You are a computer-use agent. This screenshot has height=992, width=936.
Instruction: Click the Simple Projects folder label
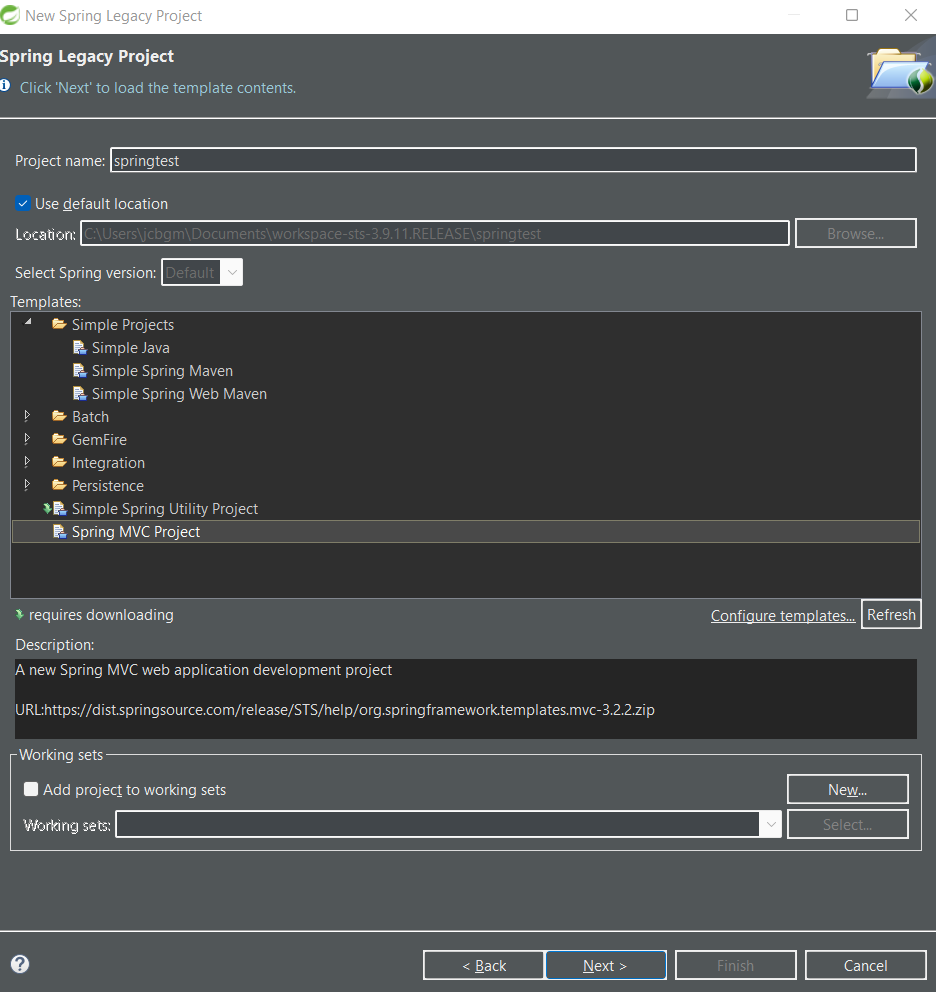coord(123,325)
